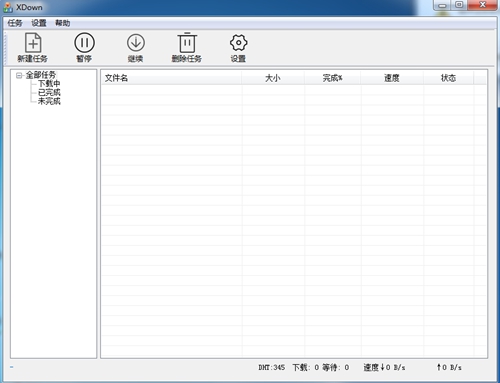Collapse the 全部任务 tree node
Screen dimensions: 500x383
[x=19, y=75]
